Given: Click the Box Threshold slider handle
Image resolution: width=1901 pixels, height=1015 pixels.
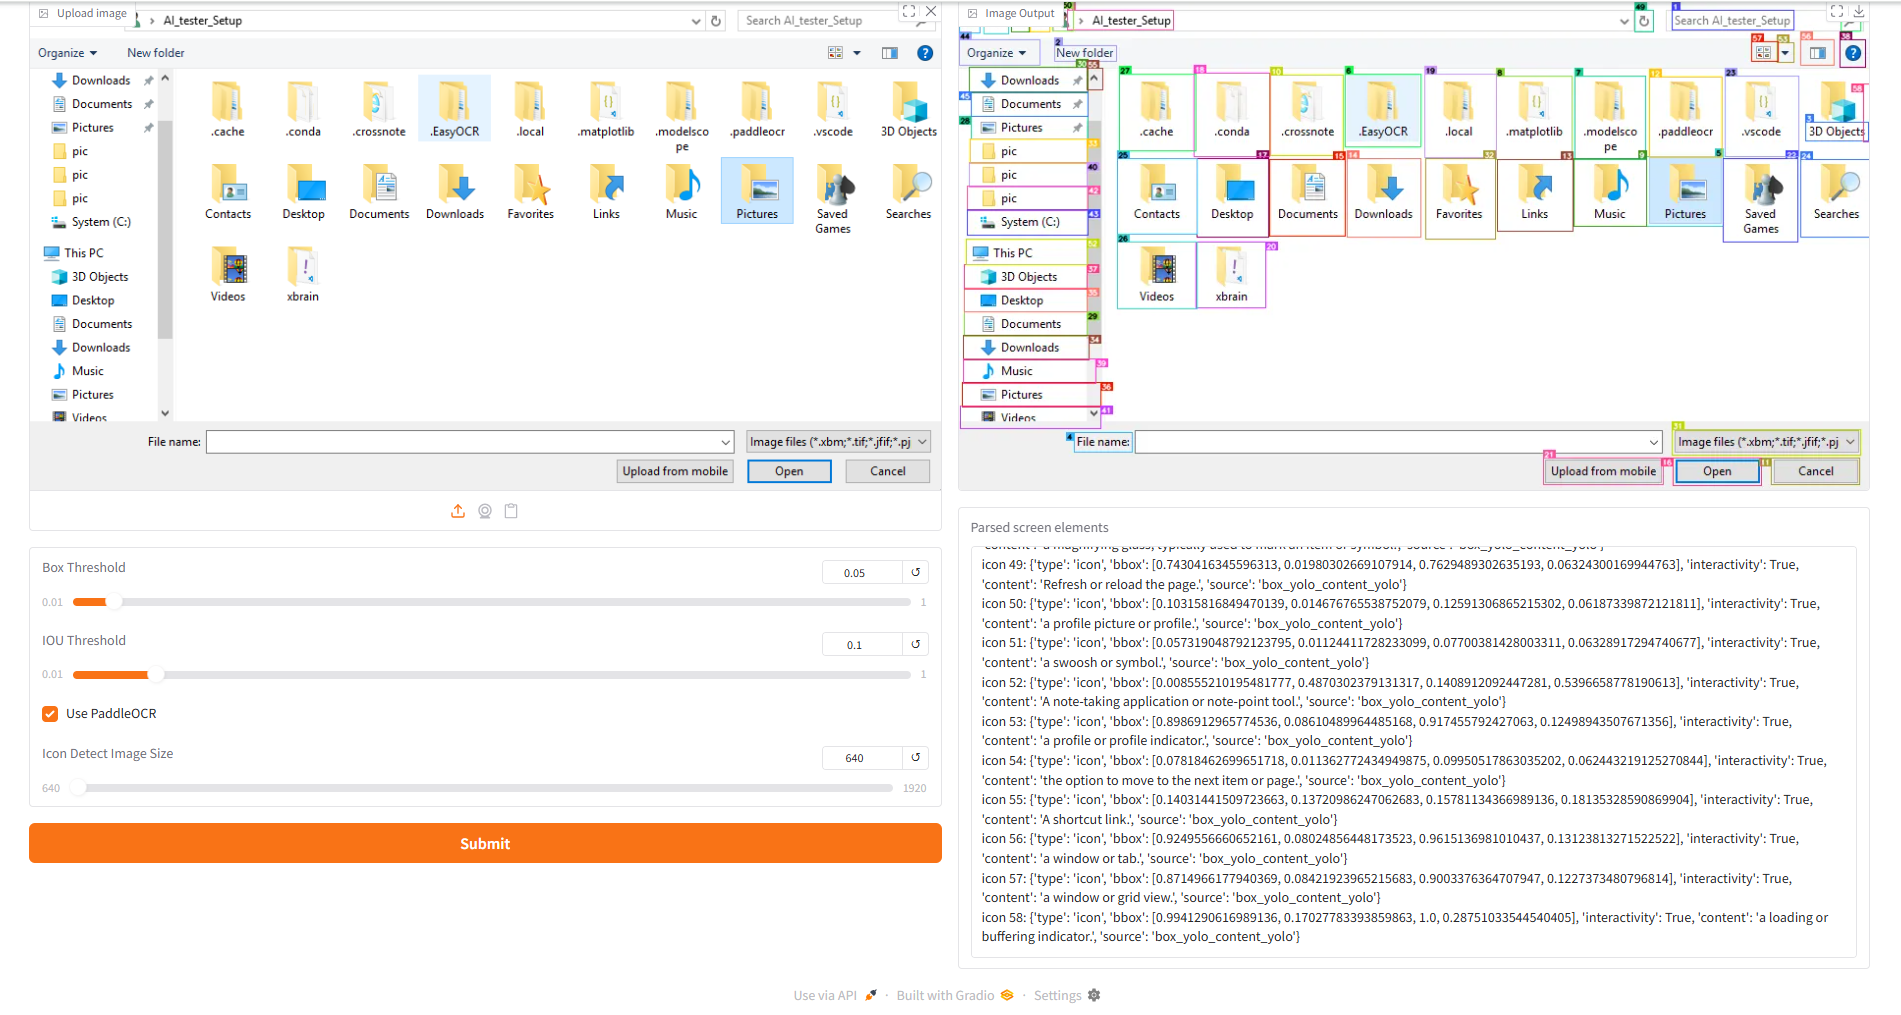Looking at the screenshot, I should (114, 602).
